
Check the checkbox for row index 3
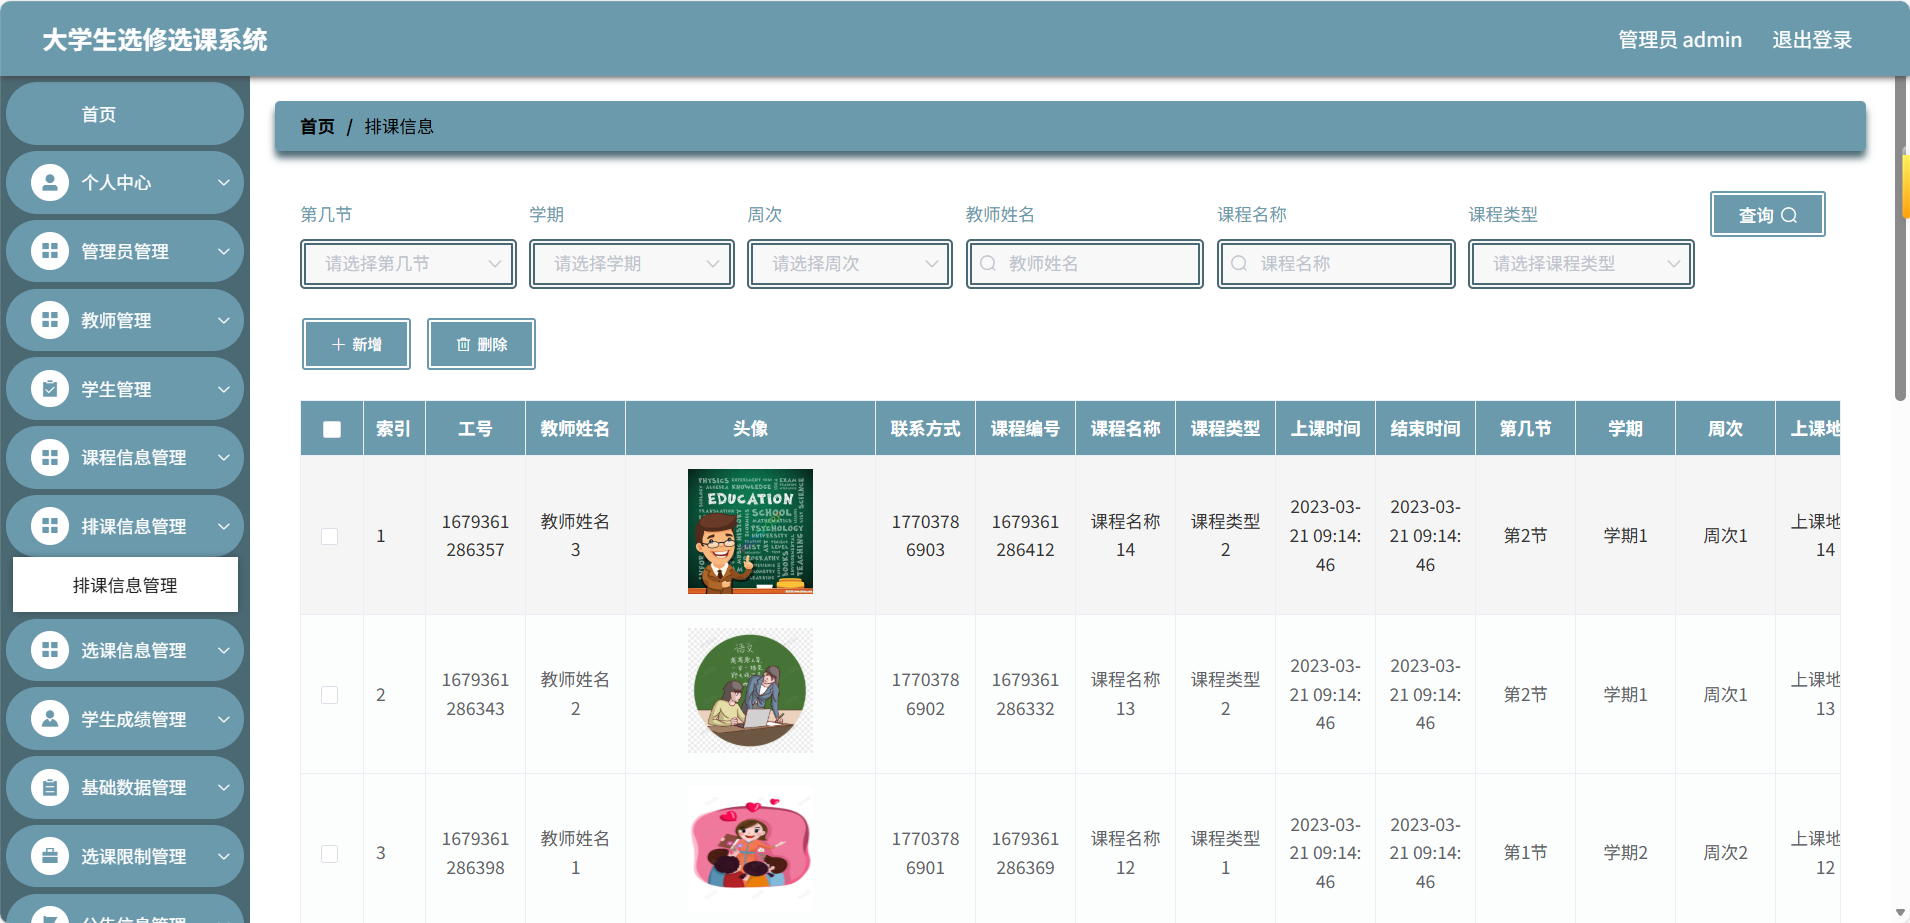(x=329, y=853)
